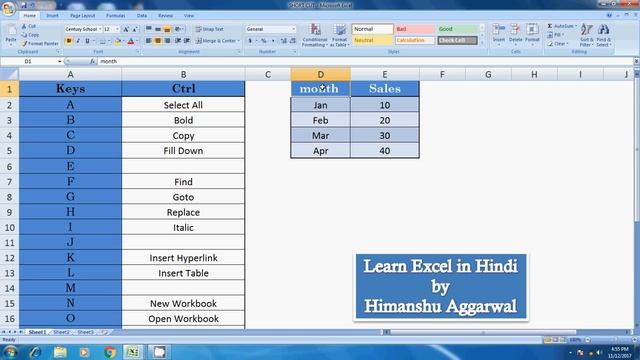Click the Insert cells icon
This screenshot has width=640, height=360.
[499, 33]
